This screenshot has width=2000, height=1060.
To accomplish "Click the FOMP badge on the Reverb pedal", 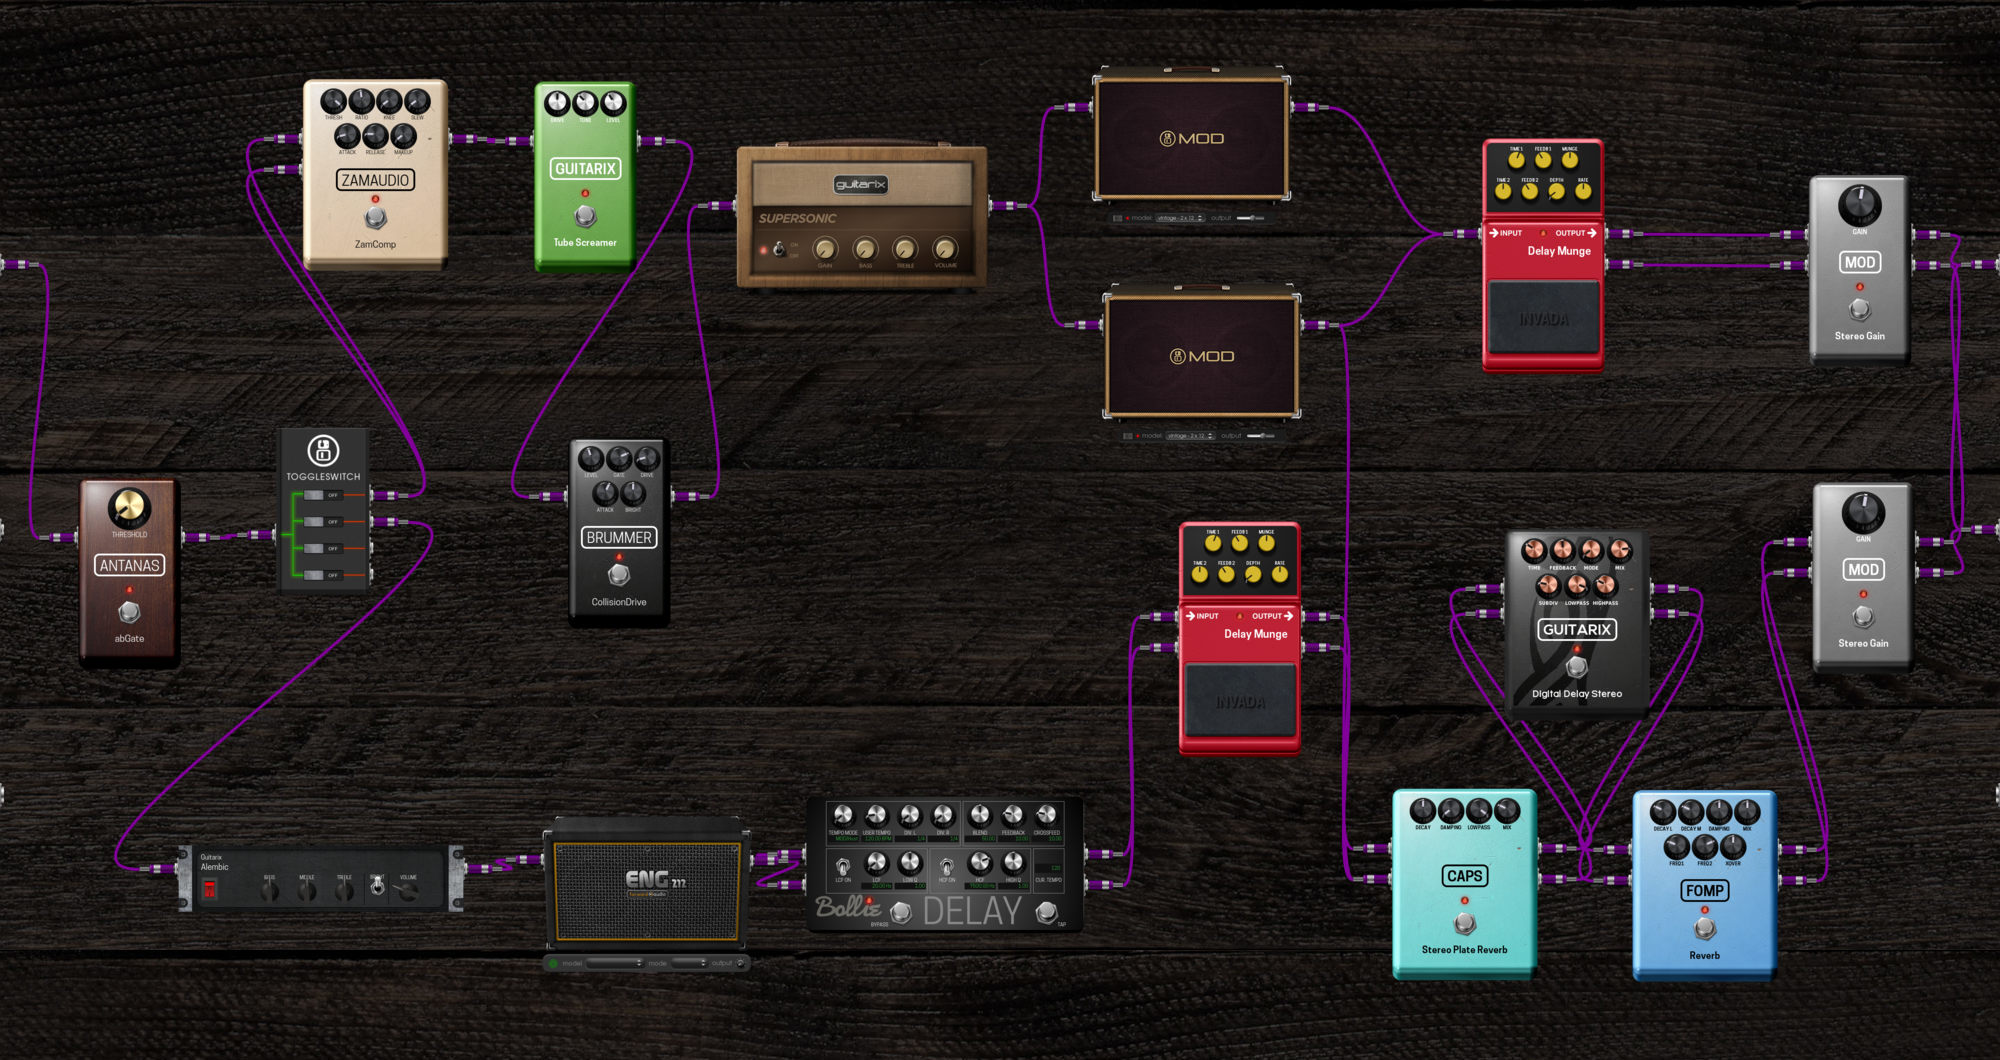I will 1705,890.
